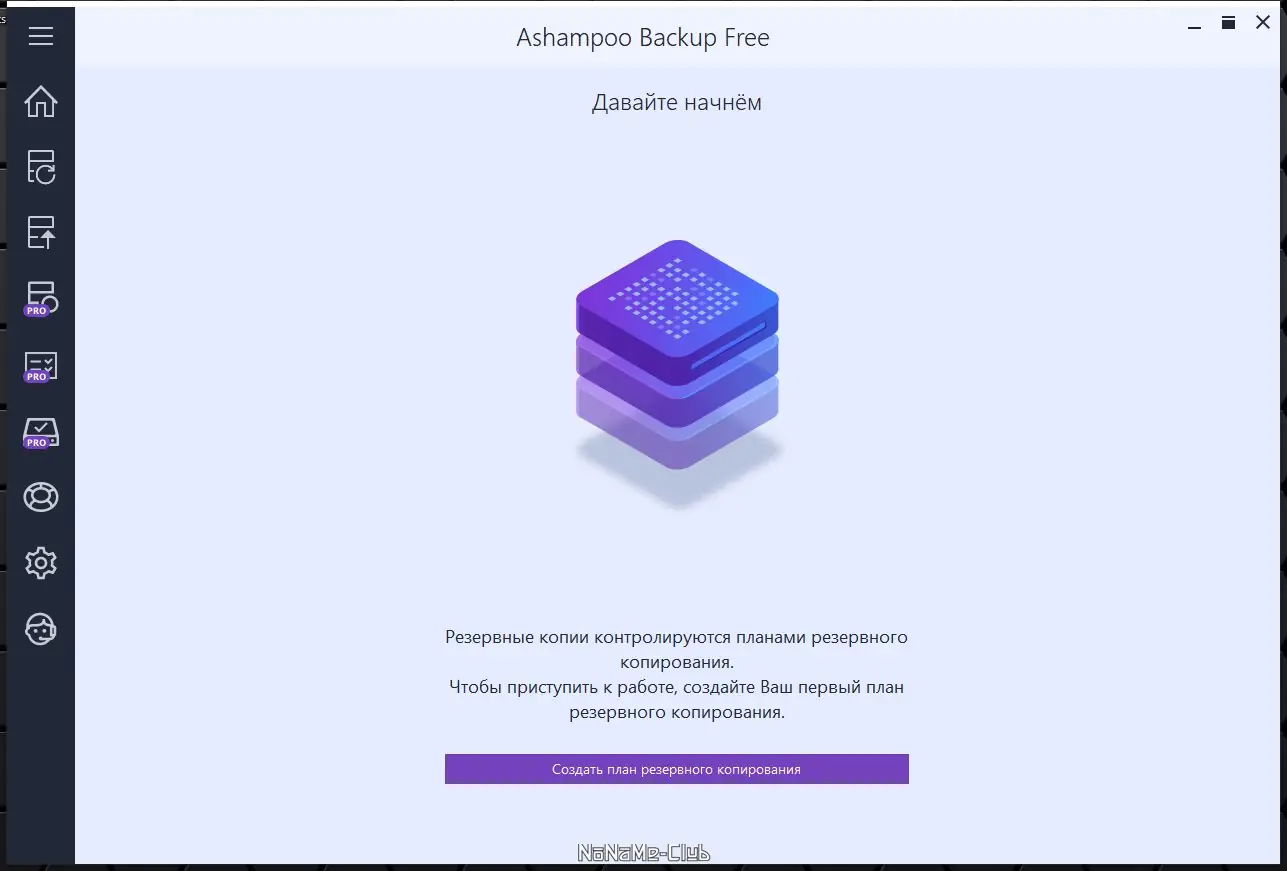Open the restore icon with upward arrow

tap(41, 232)
